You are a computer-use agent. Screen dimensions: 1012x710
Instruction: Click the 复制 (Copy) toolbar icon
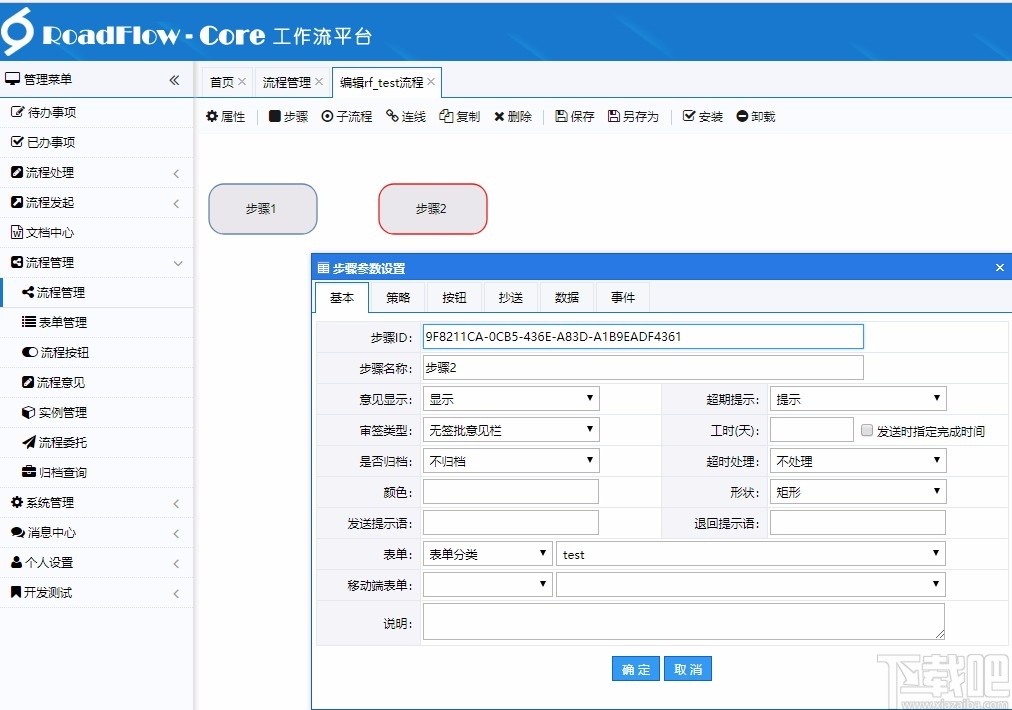[459, 116]
